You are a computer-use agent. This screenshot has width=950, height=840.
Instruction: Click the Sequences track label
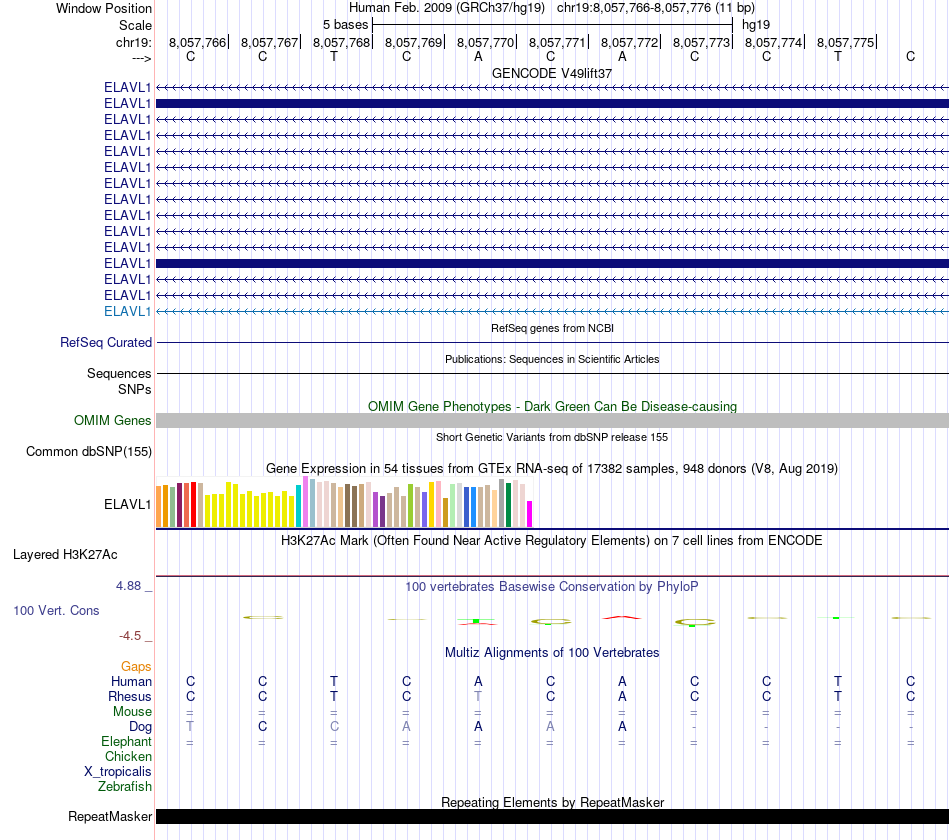[119, 373]
